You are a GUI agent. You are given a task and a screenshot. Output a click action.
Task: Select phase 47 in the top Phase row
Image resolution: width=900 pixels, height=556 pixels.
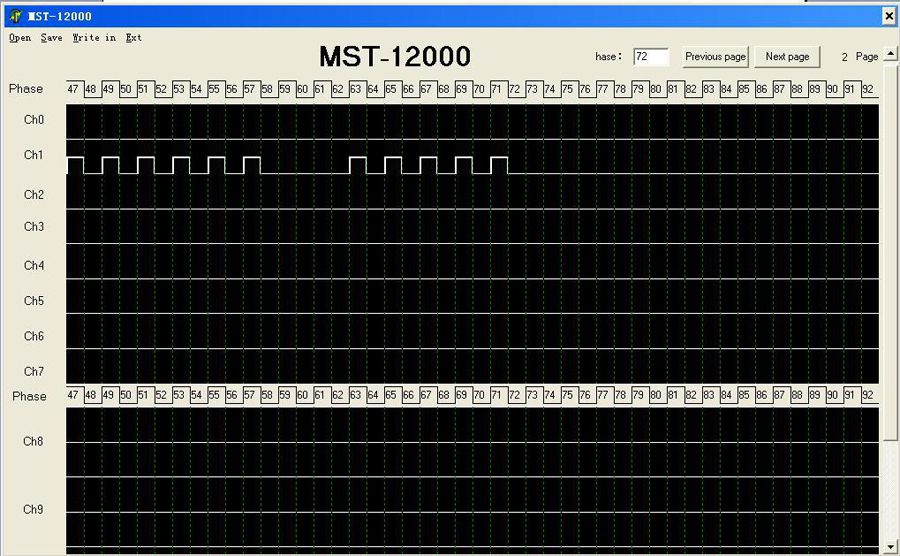[73, 89]
